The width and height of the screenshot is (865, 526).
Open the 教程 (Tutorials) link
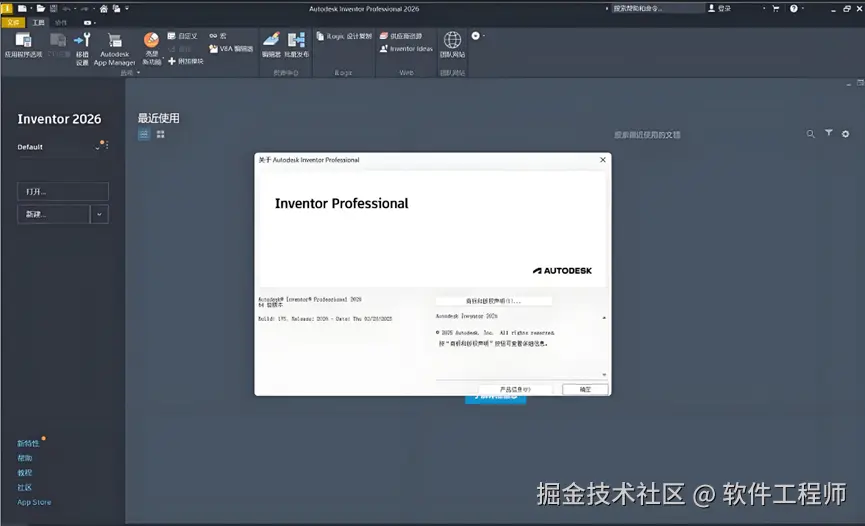(x=24, y=473)
